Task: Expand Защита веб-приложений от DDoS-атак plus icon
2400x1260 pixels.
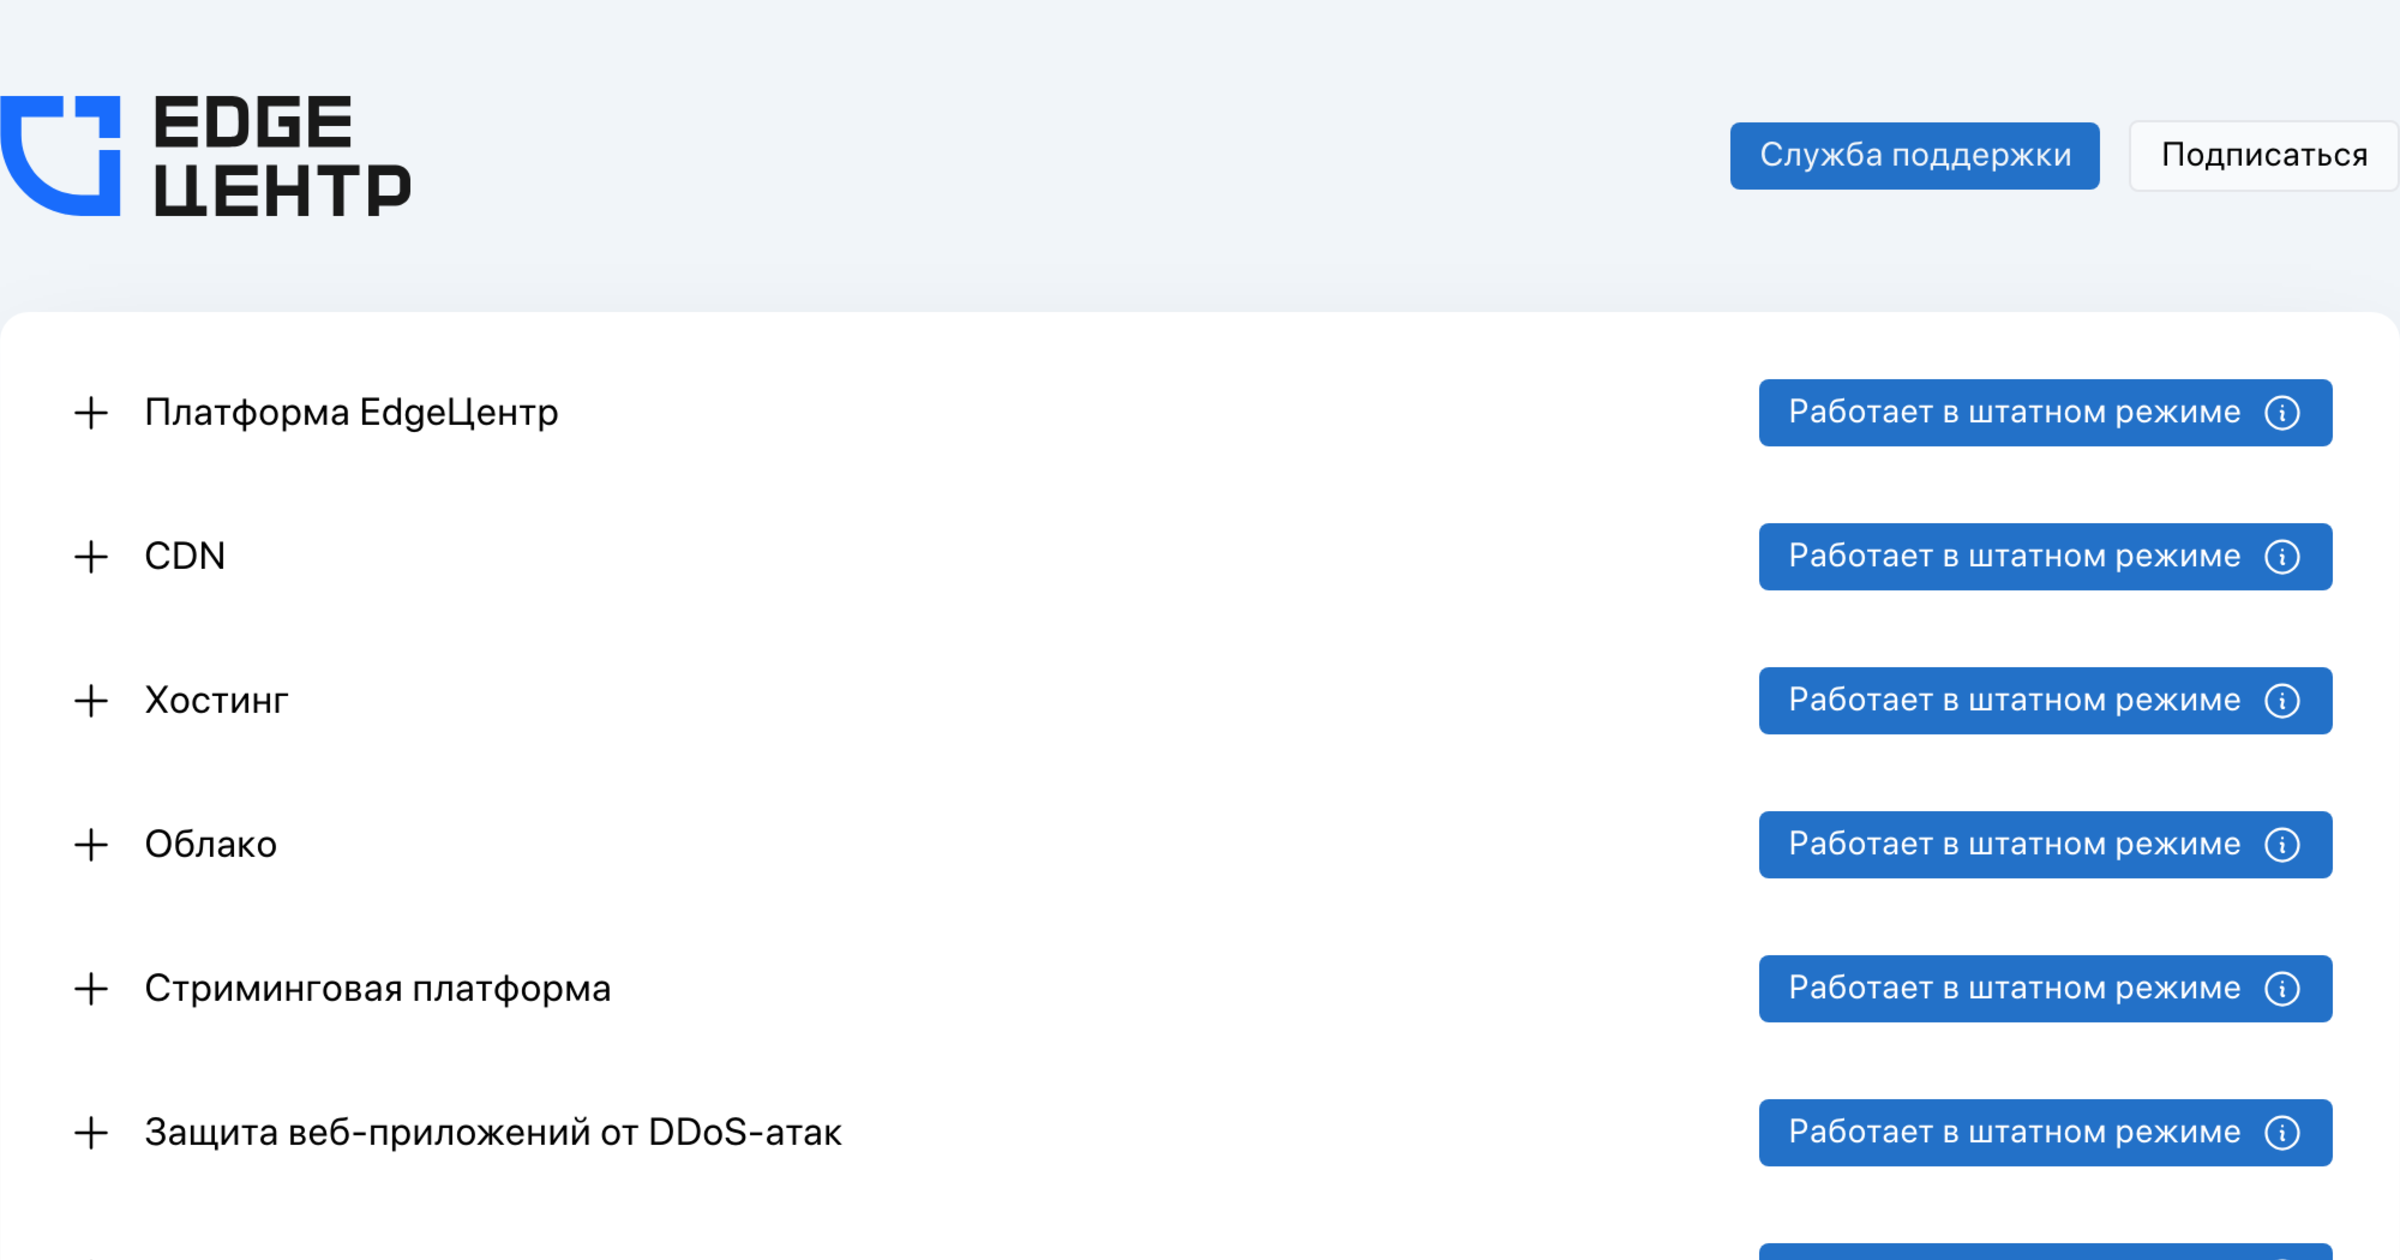Action: point(91,1133)
